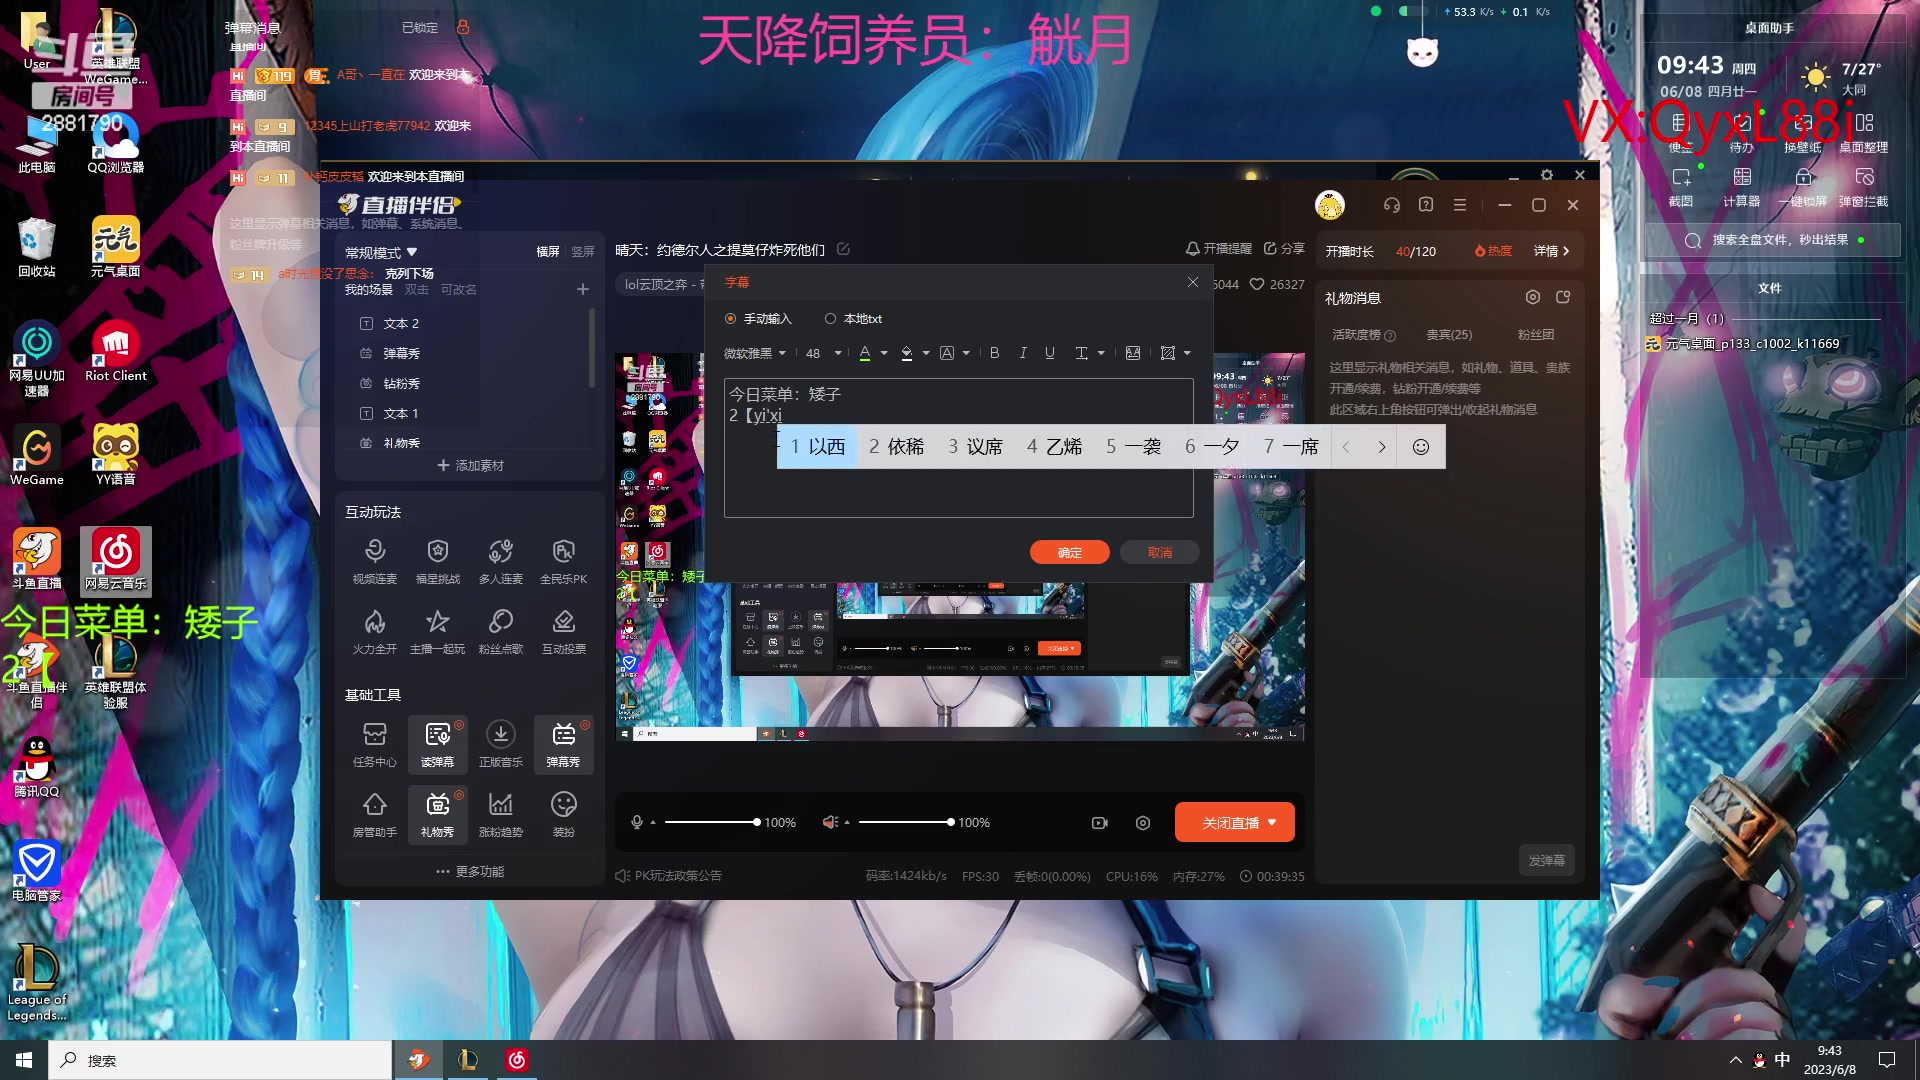Adjust the microphone volume slider

(712, 822)
